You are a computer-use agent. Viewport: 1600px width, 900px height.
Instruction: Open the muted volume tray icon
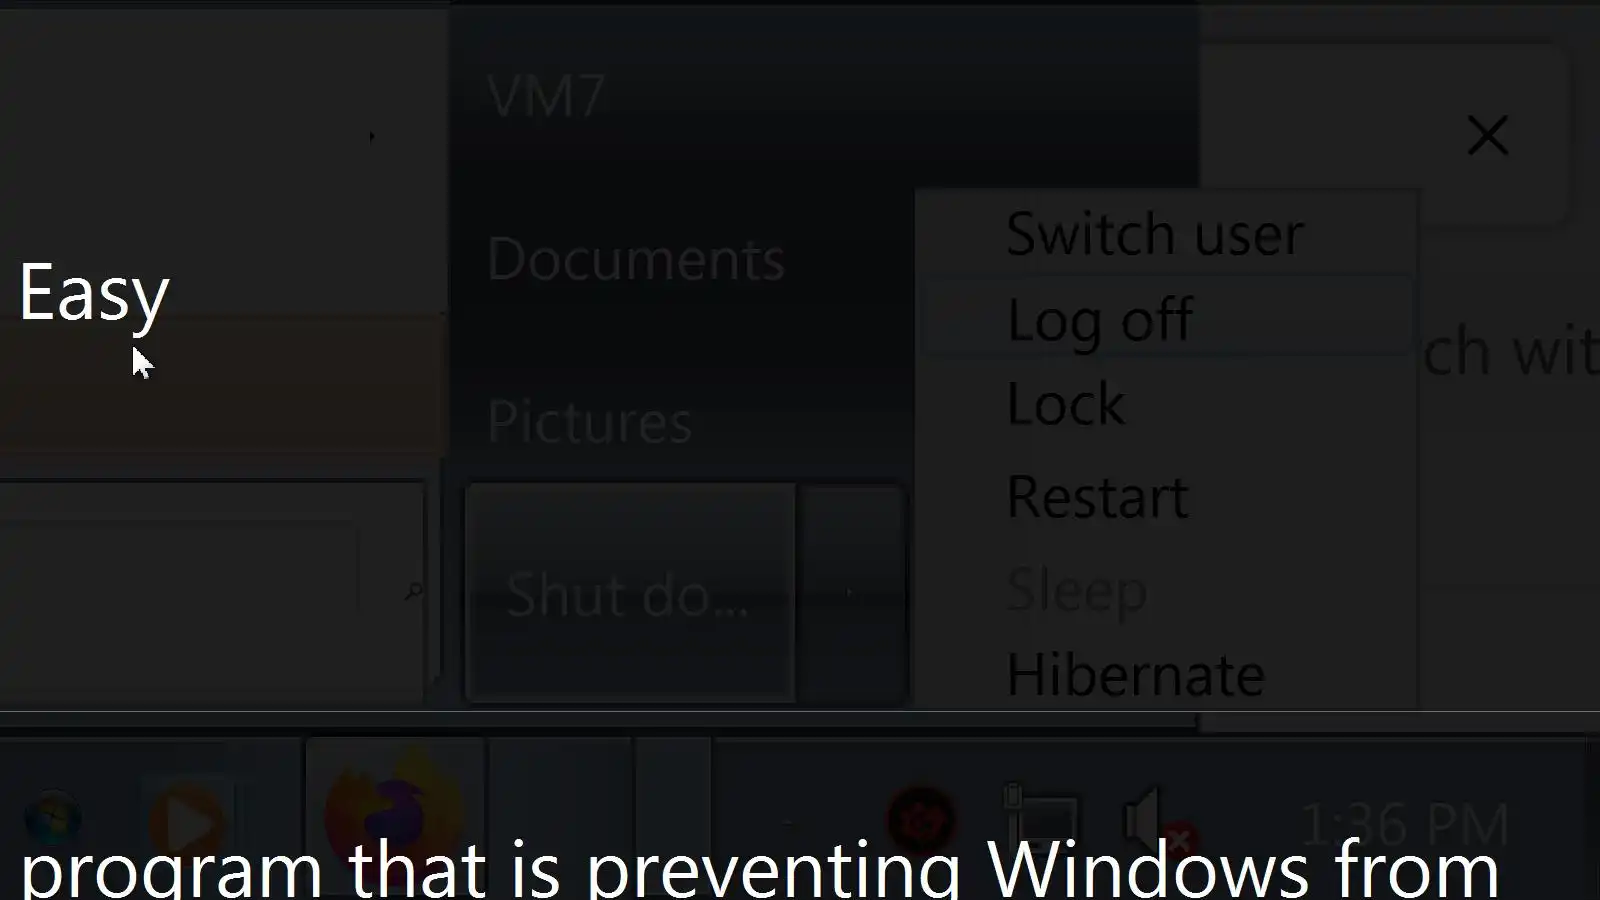pyautogui.click(x=1157, y=820)
